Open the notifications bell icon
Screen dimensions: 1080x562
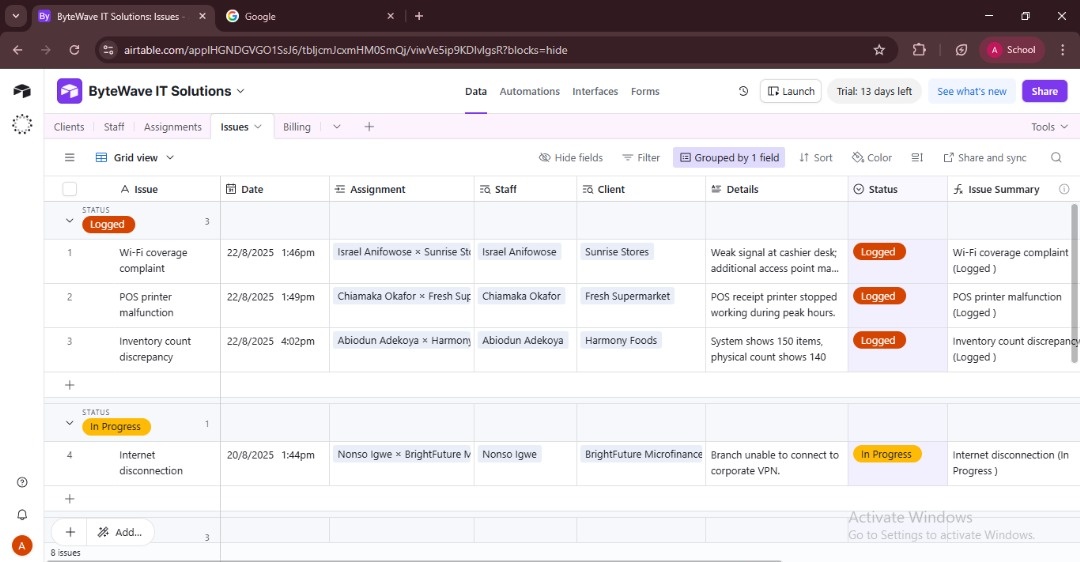point(22,514)
